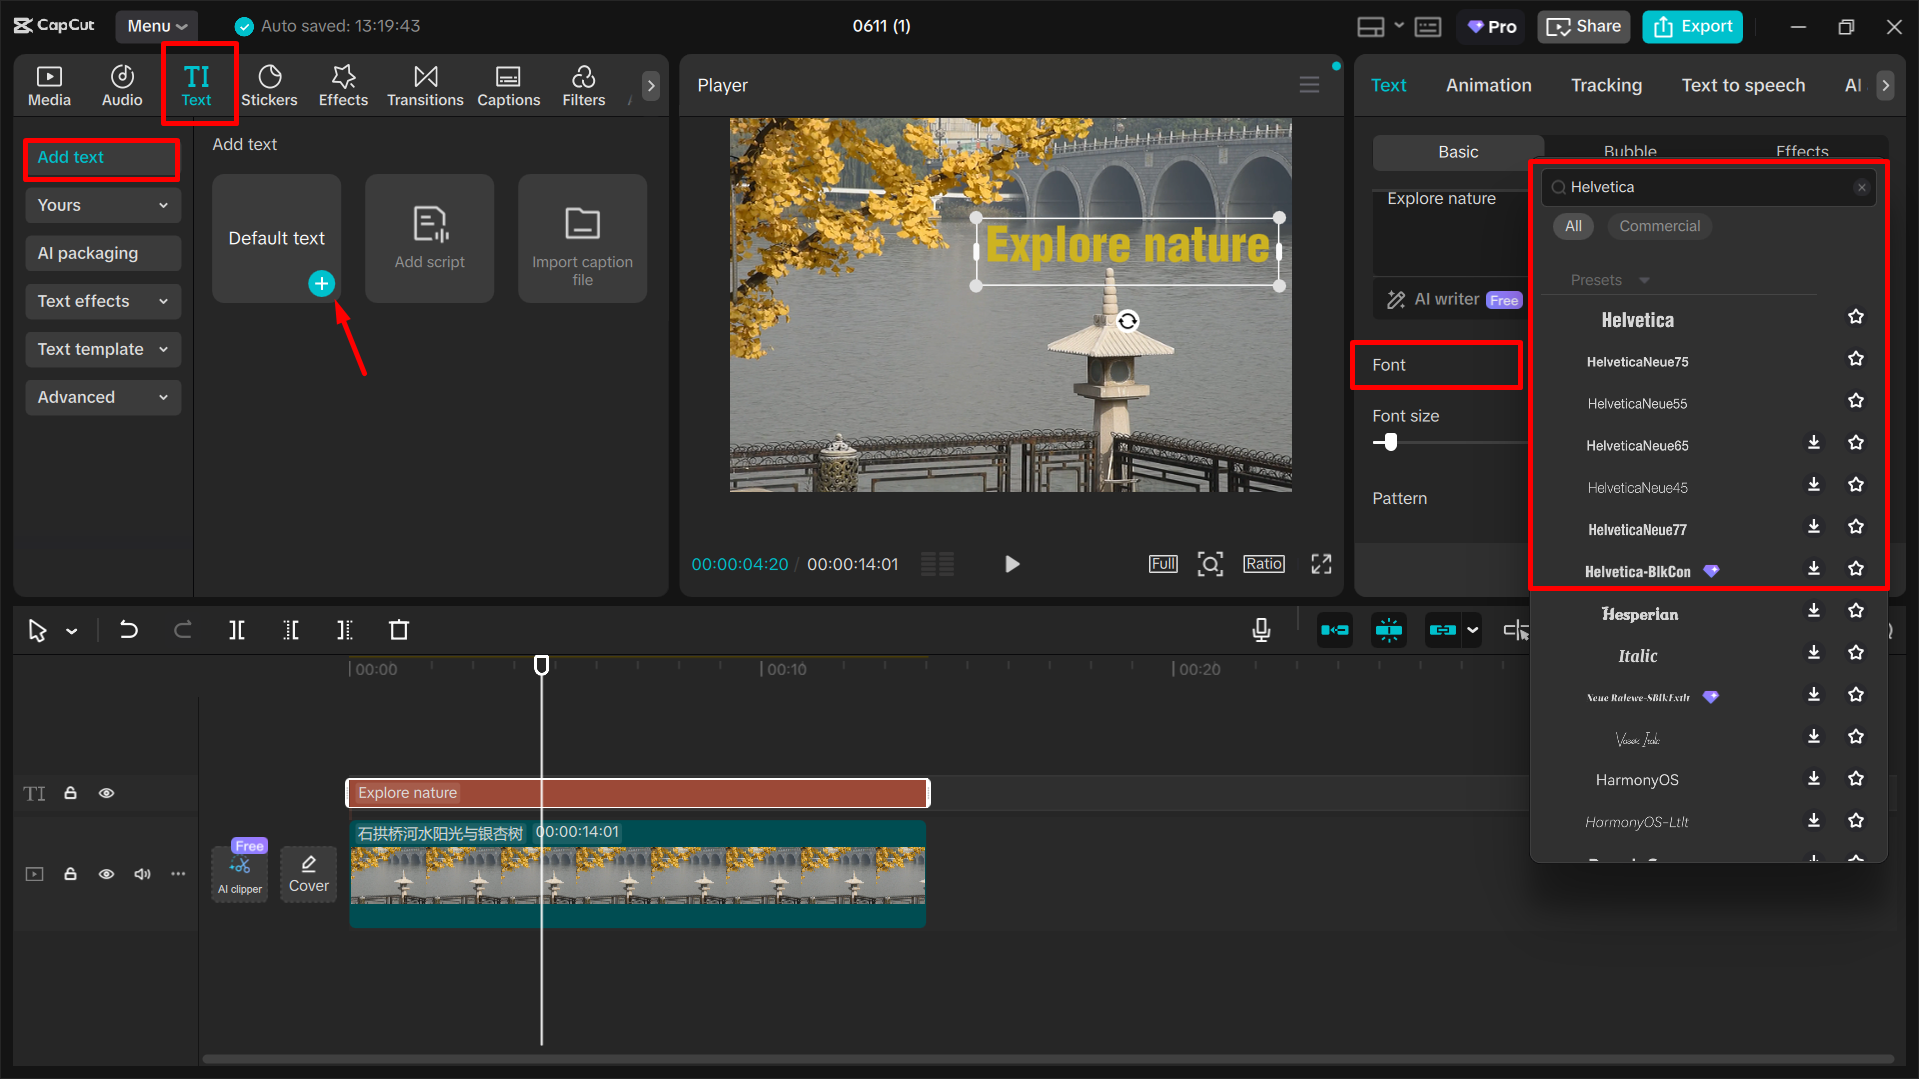This screenshot has height=1079, width=1919.
Task: Hide the Explore nature text track
Action: tap(106, 792)
